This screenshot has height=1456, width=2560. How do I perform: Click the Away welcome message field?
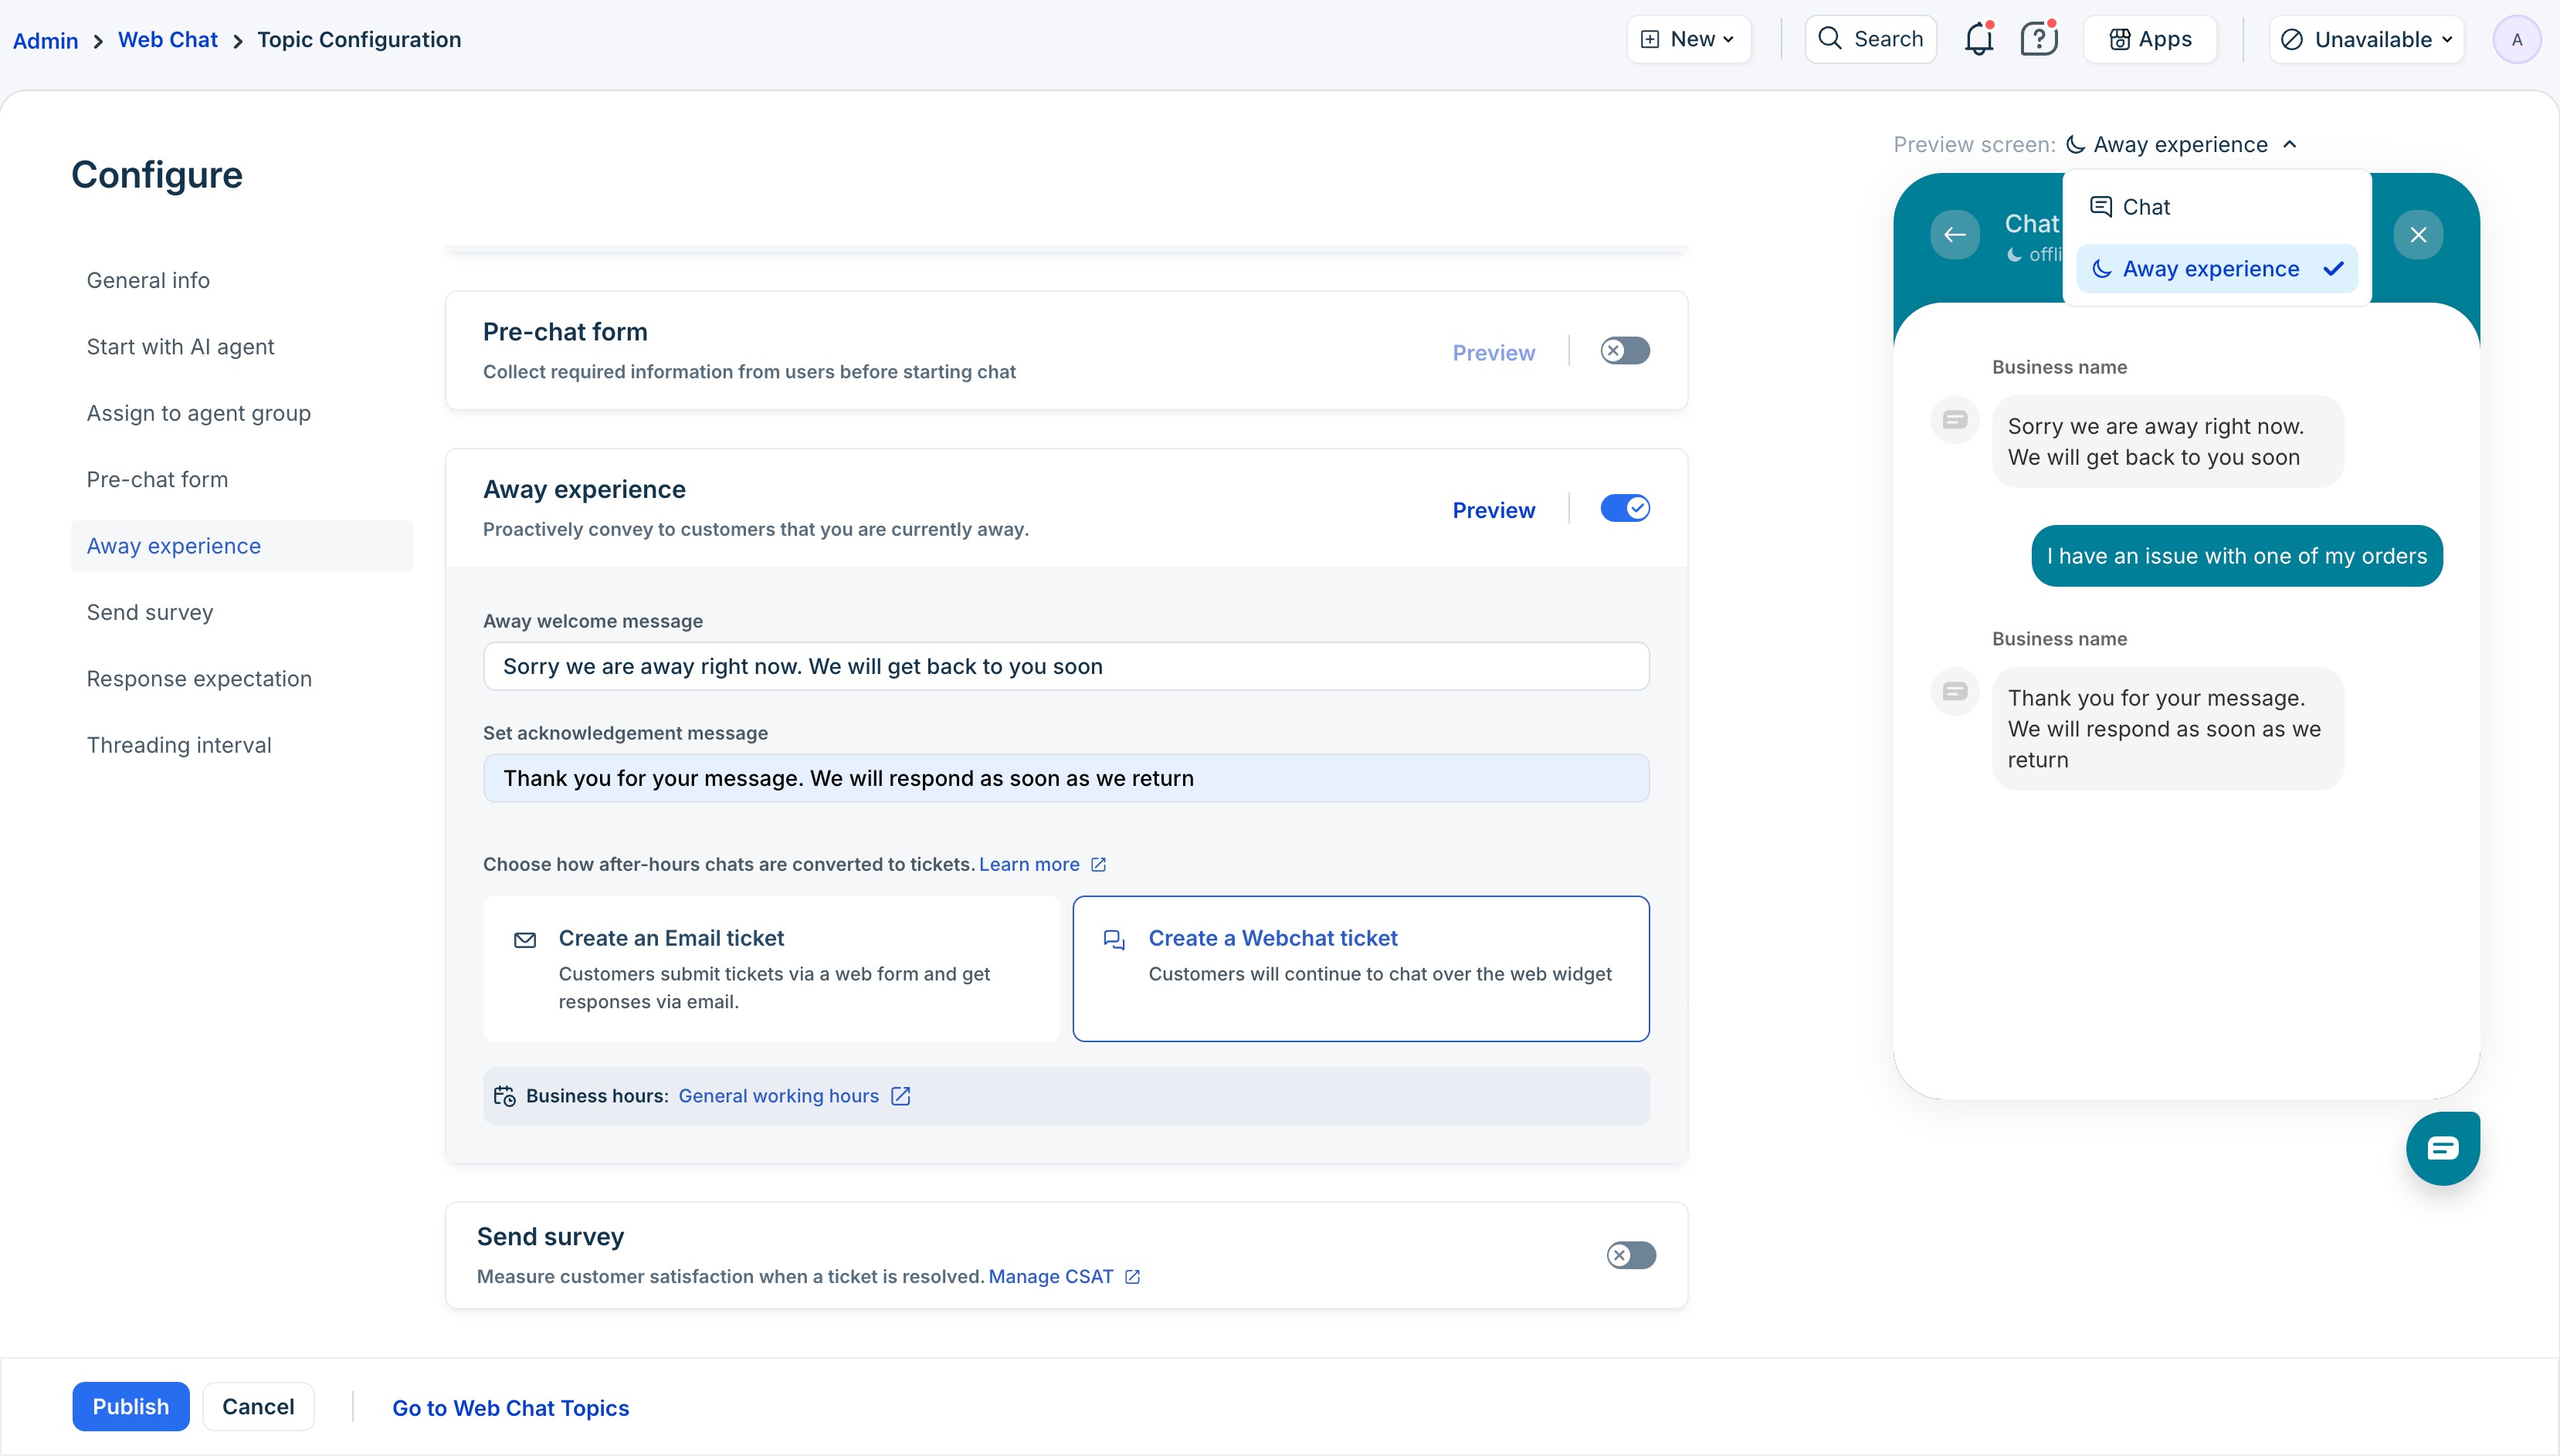1065,666
